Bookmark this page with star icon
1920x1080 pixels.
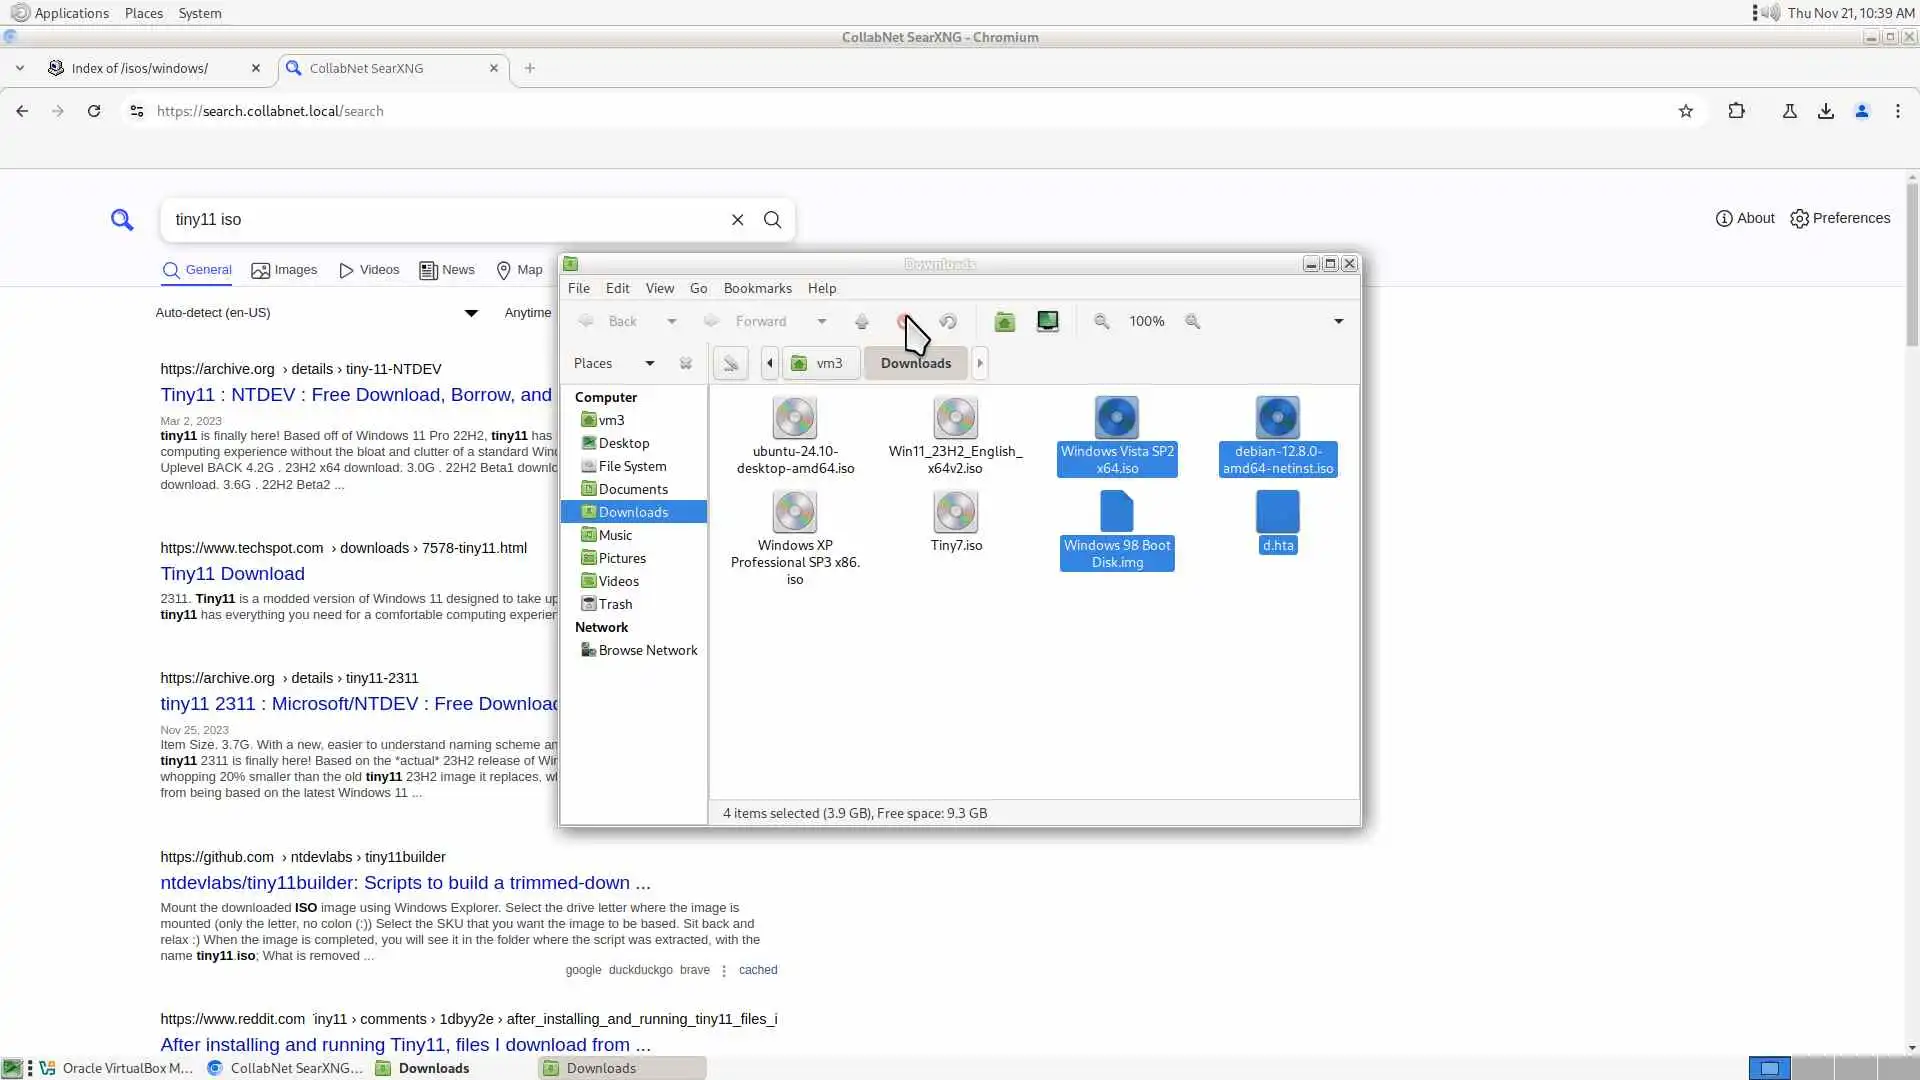point(1686,111)
